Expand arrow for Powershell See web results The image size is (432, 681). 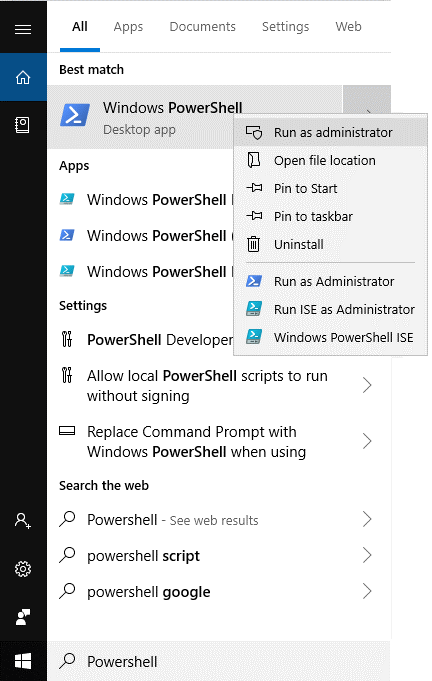click(x=367, y=519)
